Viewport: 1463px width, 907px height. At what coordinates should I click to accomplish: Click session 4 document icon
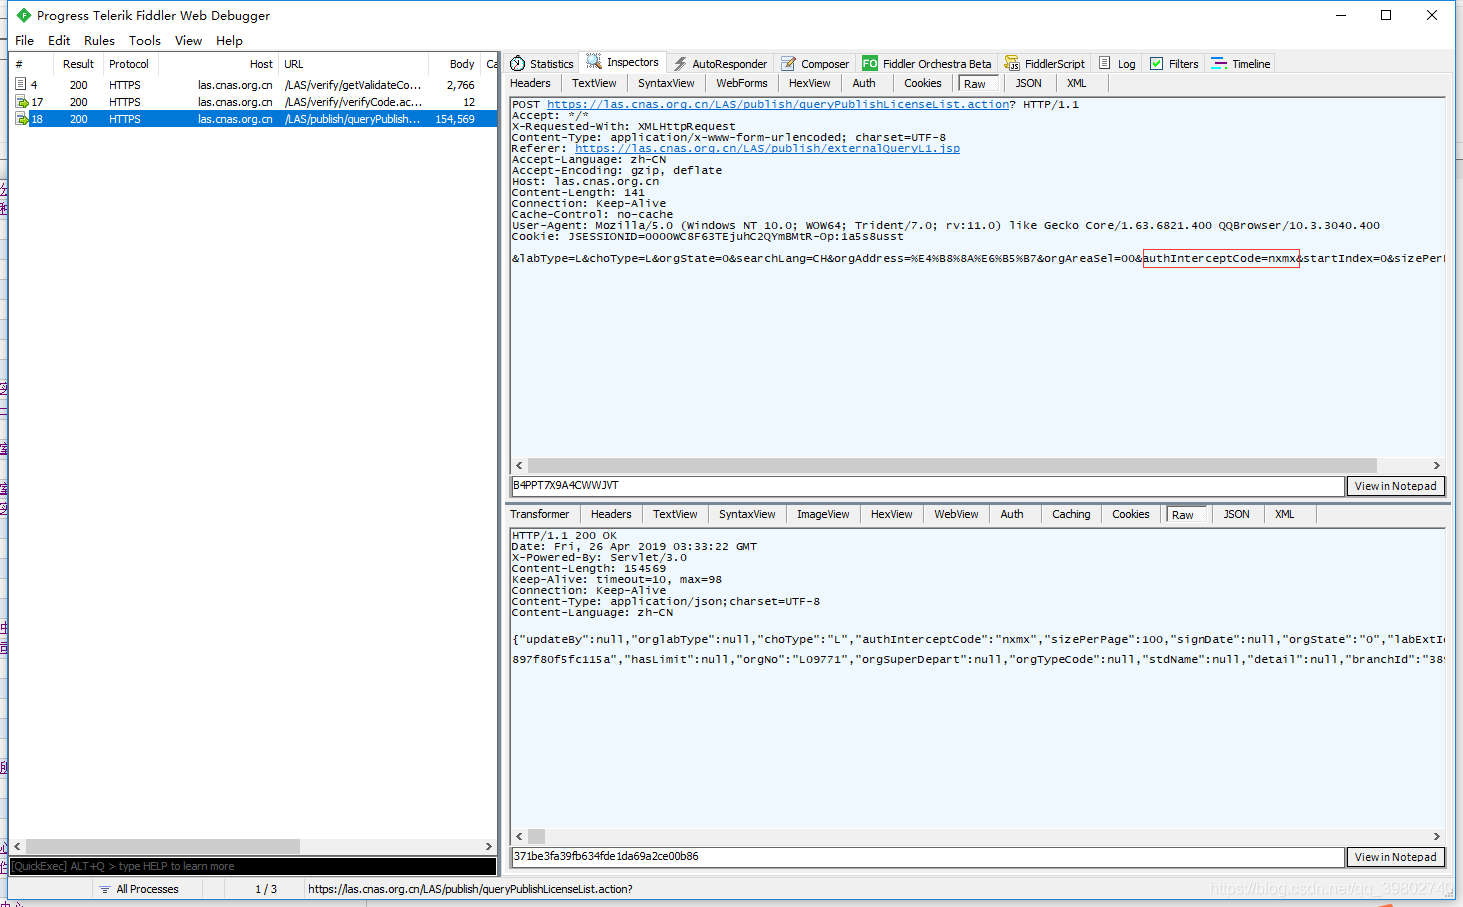click(21, 85)
